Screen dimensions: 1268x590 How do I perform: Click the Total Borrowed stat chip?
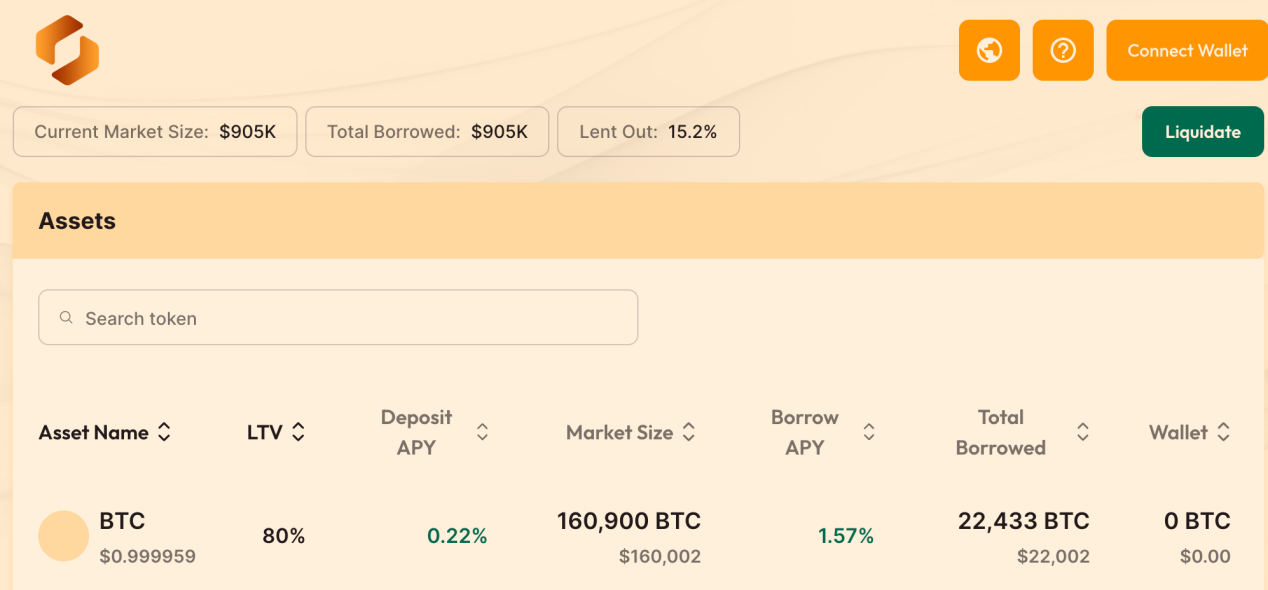click(x=427, y=131)
